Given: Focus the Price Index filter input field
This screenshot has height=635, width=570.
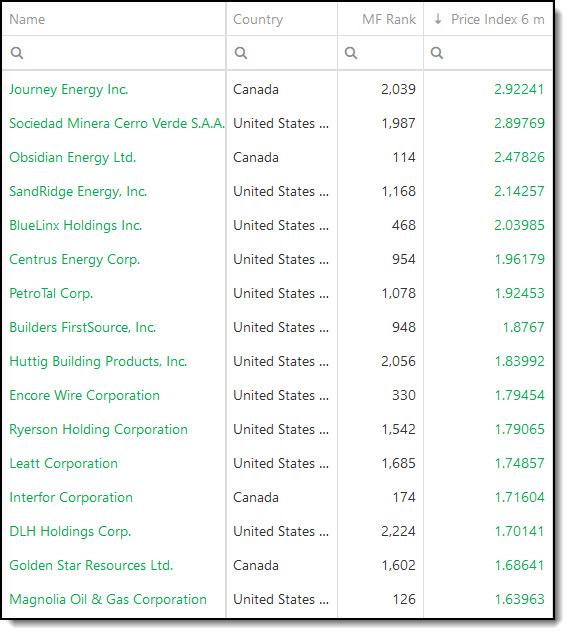Looking at the screenshot, I should tap(488, 53).
